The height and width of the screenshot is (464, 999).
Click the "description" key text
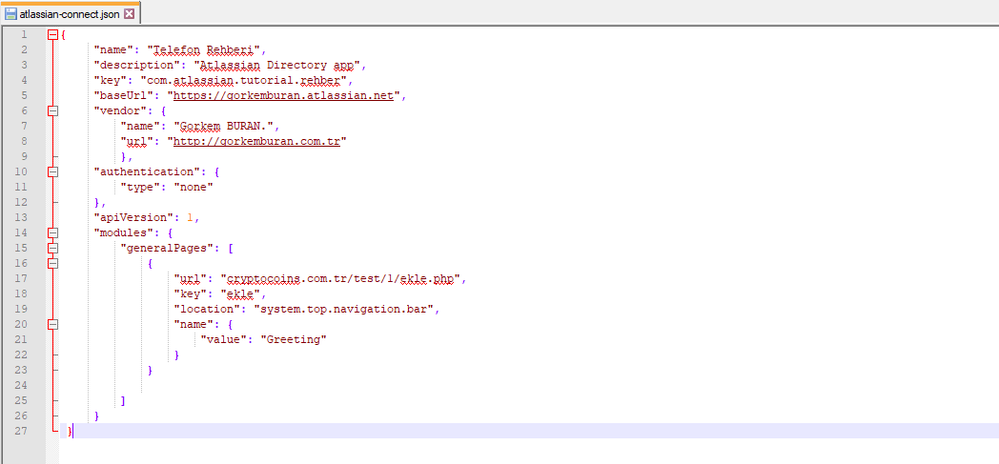coord(136,65)
